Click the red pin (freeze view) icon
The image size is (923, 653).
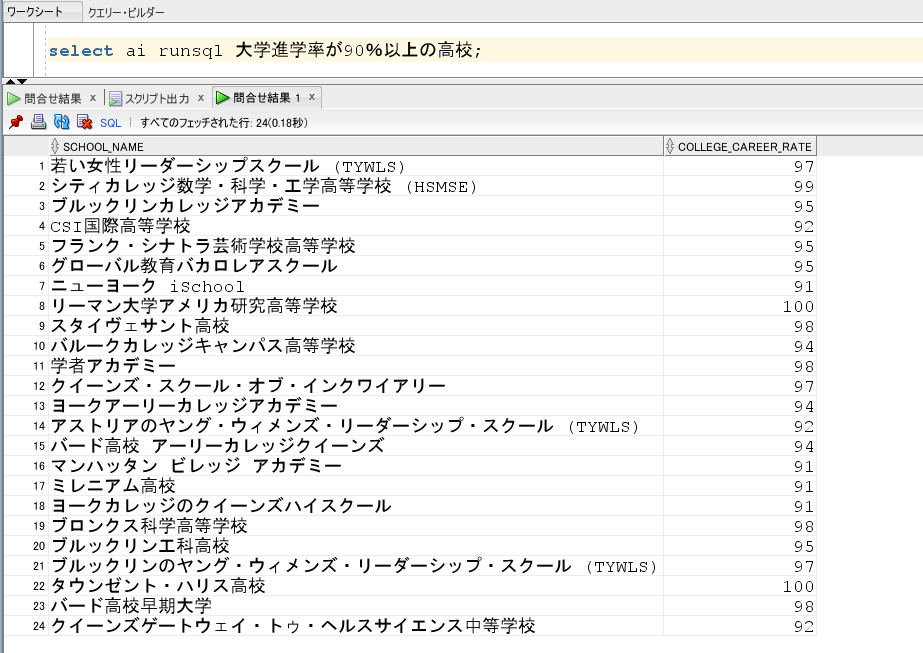coord(15,122)
